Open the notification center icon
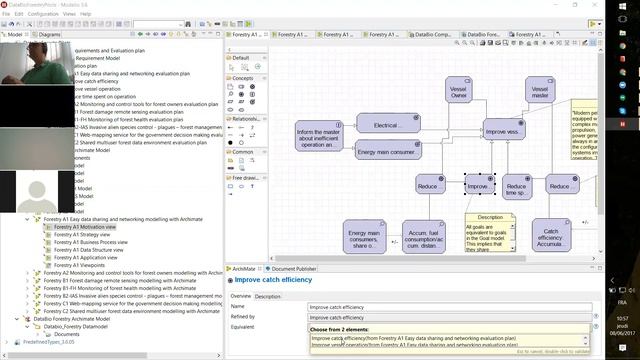The height and width of the screenshot is (360, 640). [x=622, y=347]
